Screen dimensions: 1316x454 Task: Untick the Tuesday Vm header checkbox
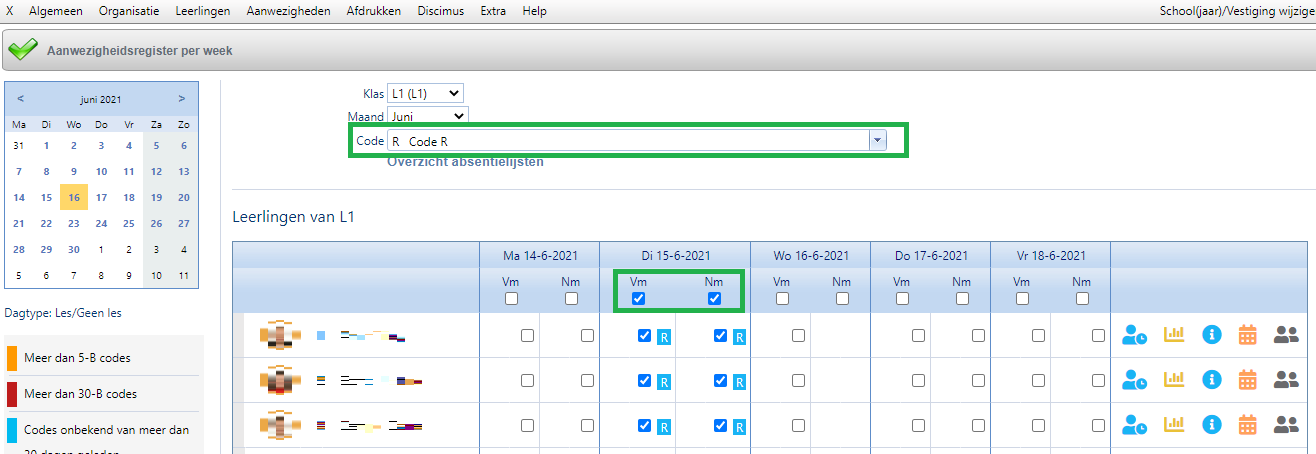click(x=639, y=299)
